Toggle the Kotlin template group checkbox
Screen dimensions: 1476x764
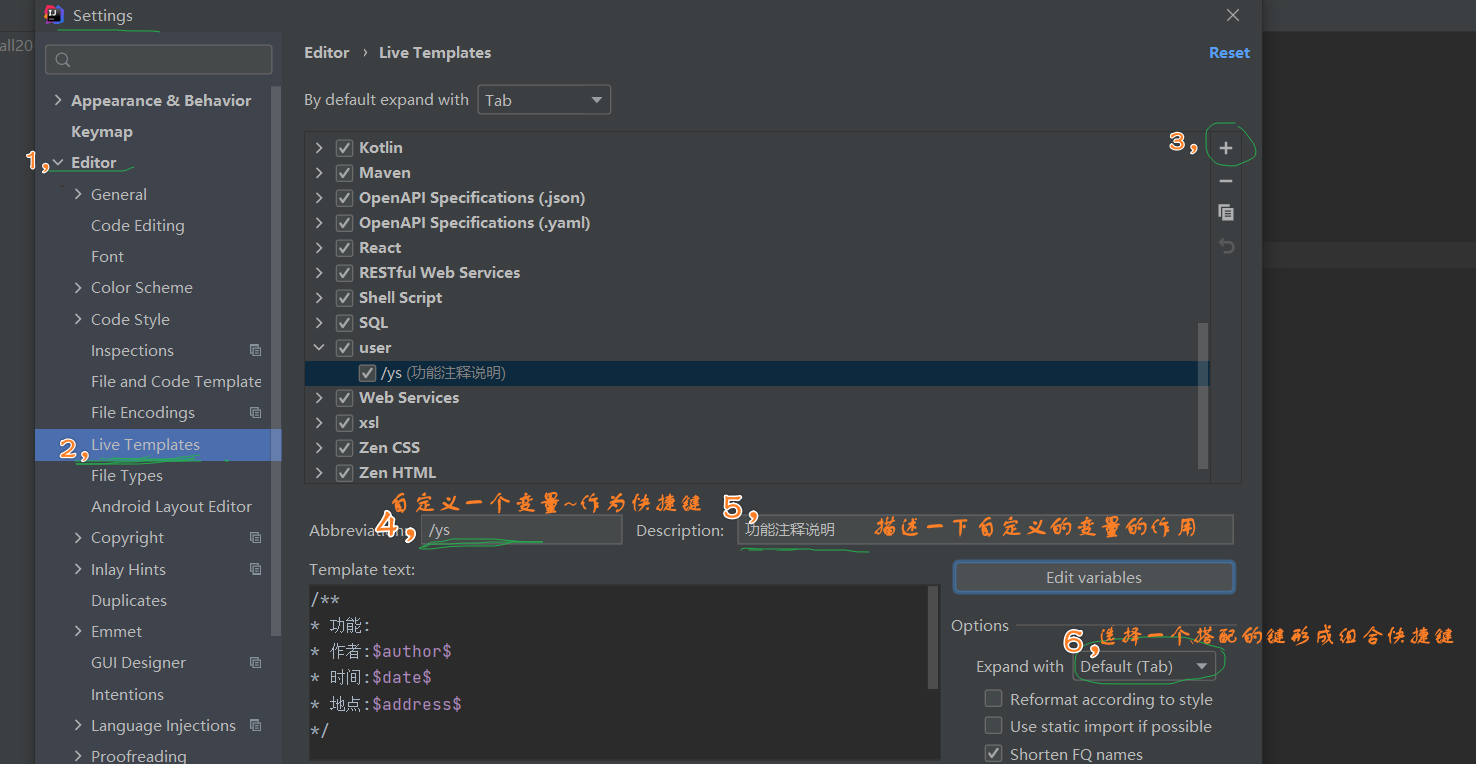(344, 147)
